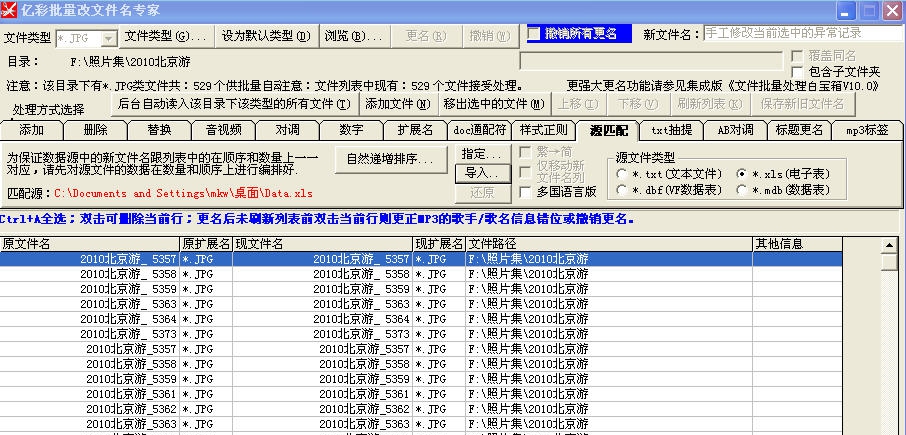
Task: Tick the 撤销所有更名 checkbox
Action: [x=534, y=34]
